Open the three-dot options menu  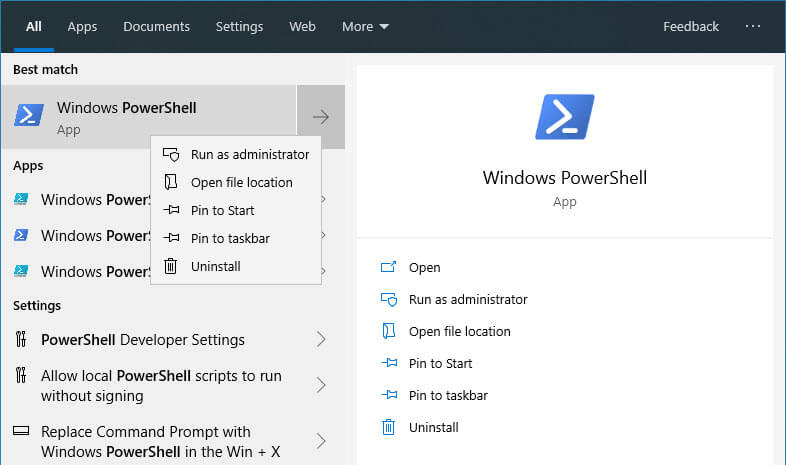coord(753,26)
